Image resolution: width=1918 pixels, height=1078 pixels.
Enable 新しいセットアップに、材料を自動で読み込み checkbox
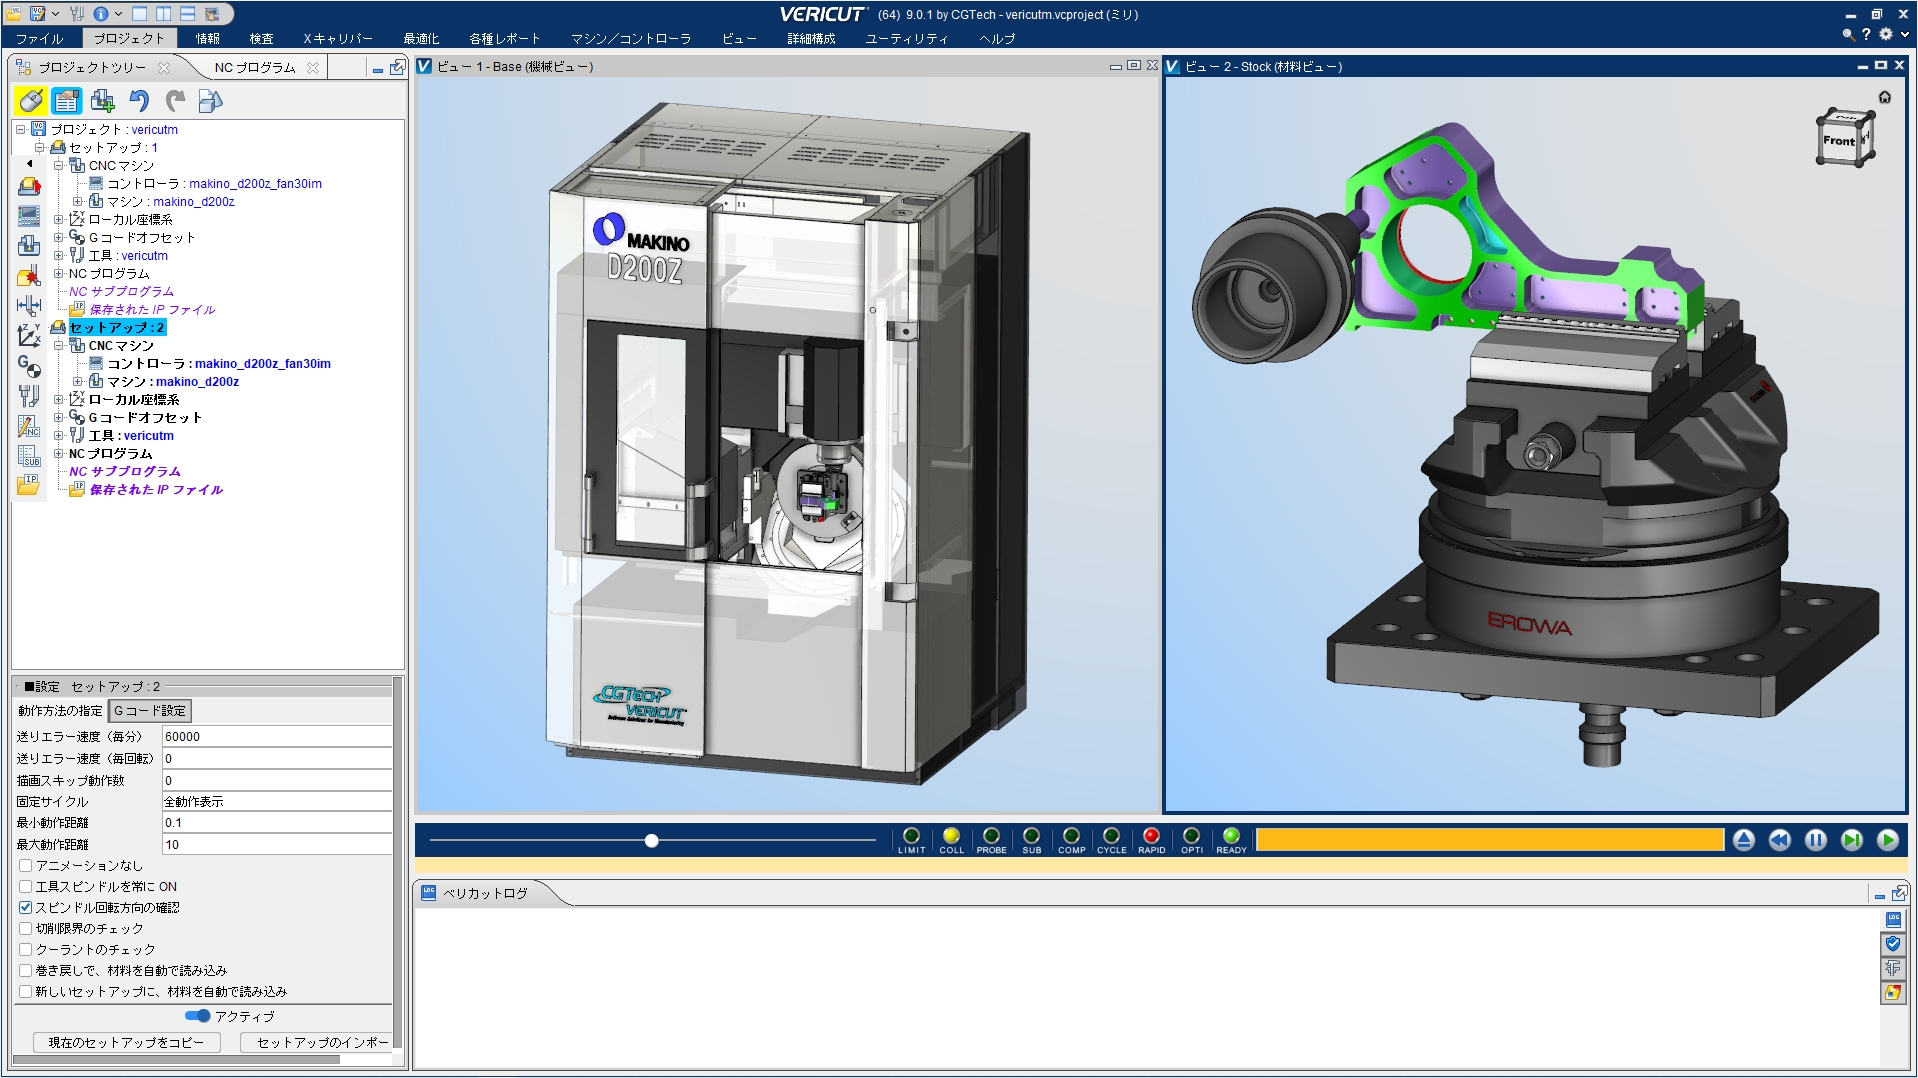click(26, 992)
